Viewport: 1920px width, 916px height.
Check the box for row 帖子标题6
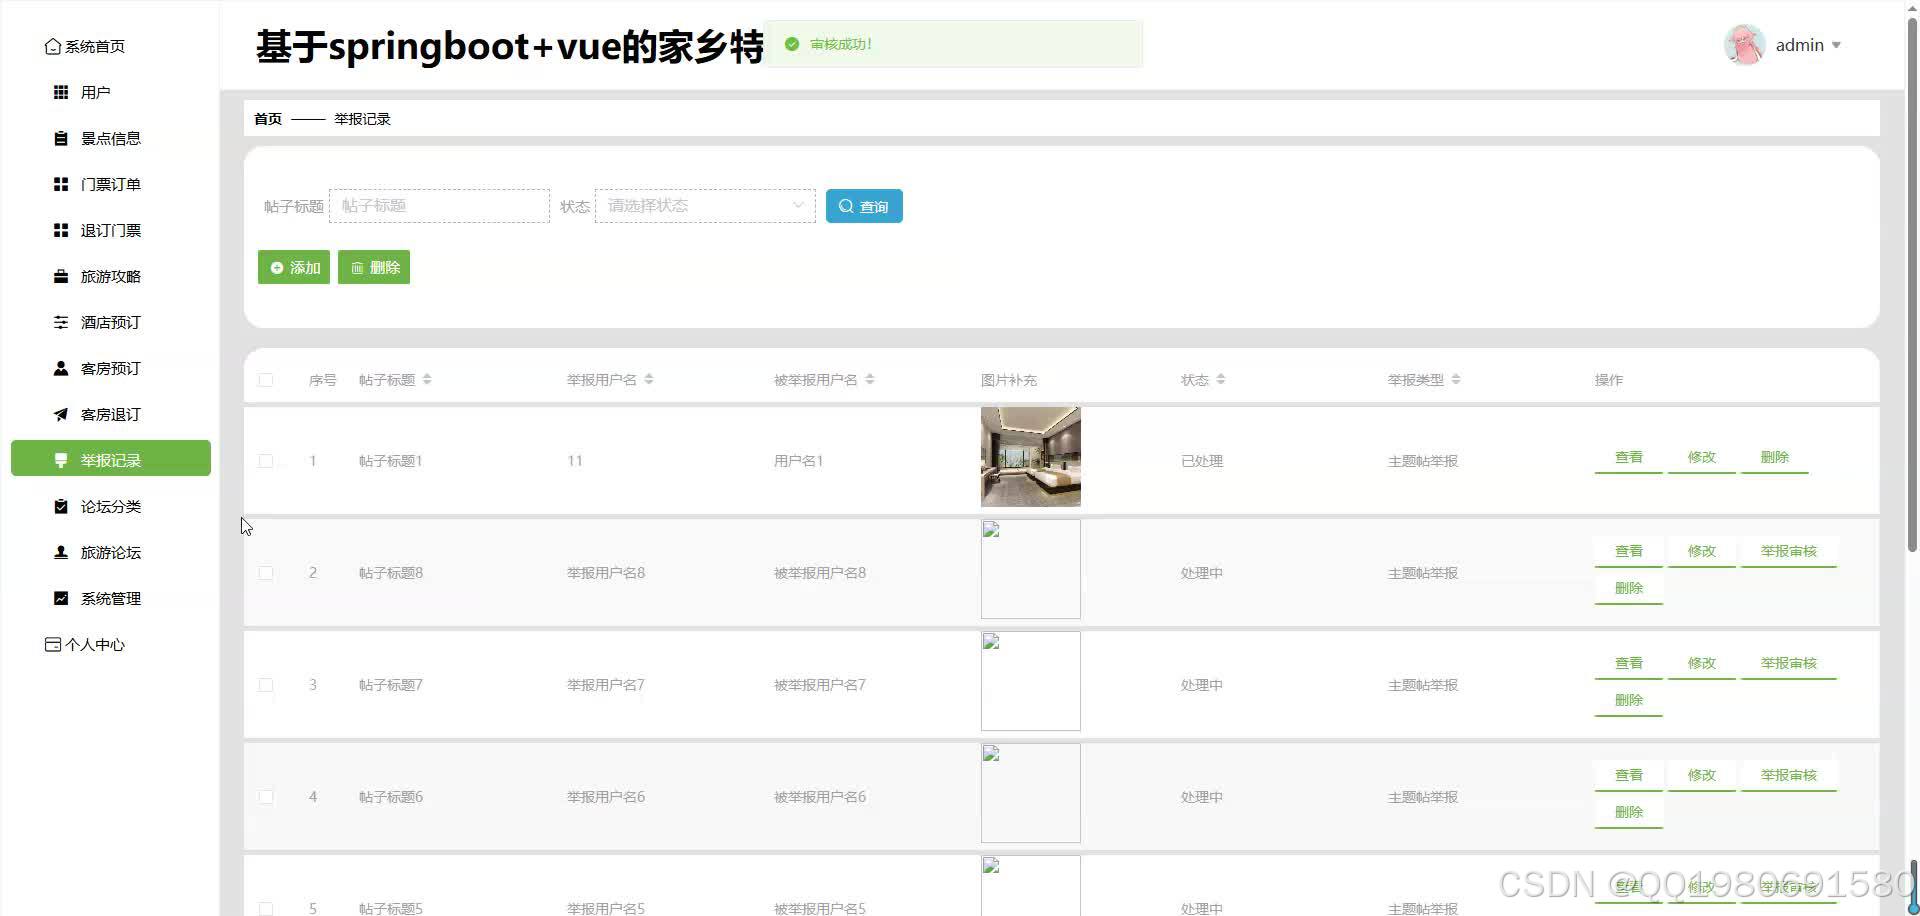(265, 797)
